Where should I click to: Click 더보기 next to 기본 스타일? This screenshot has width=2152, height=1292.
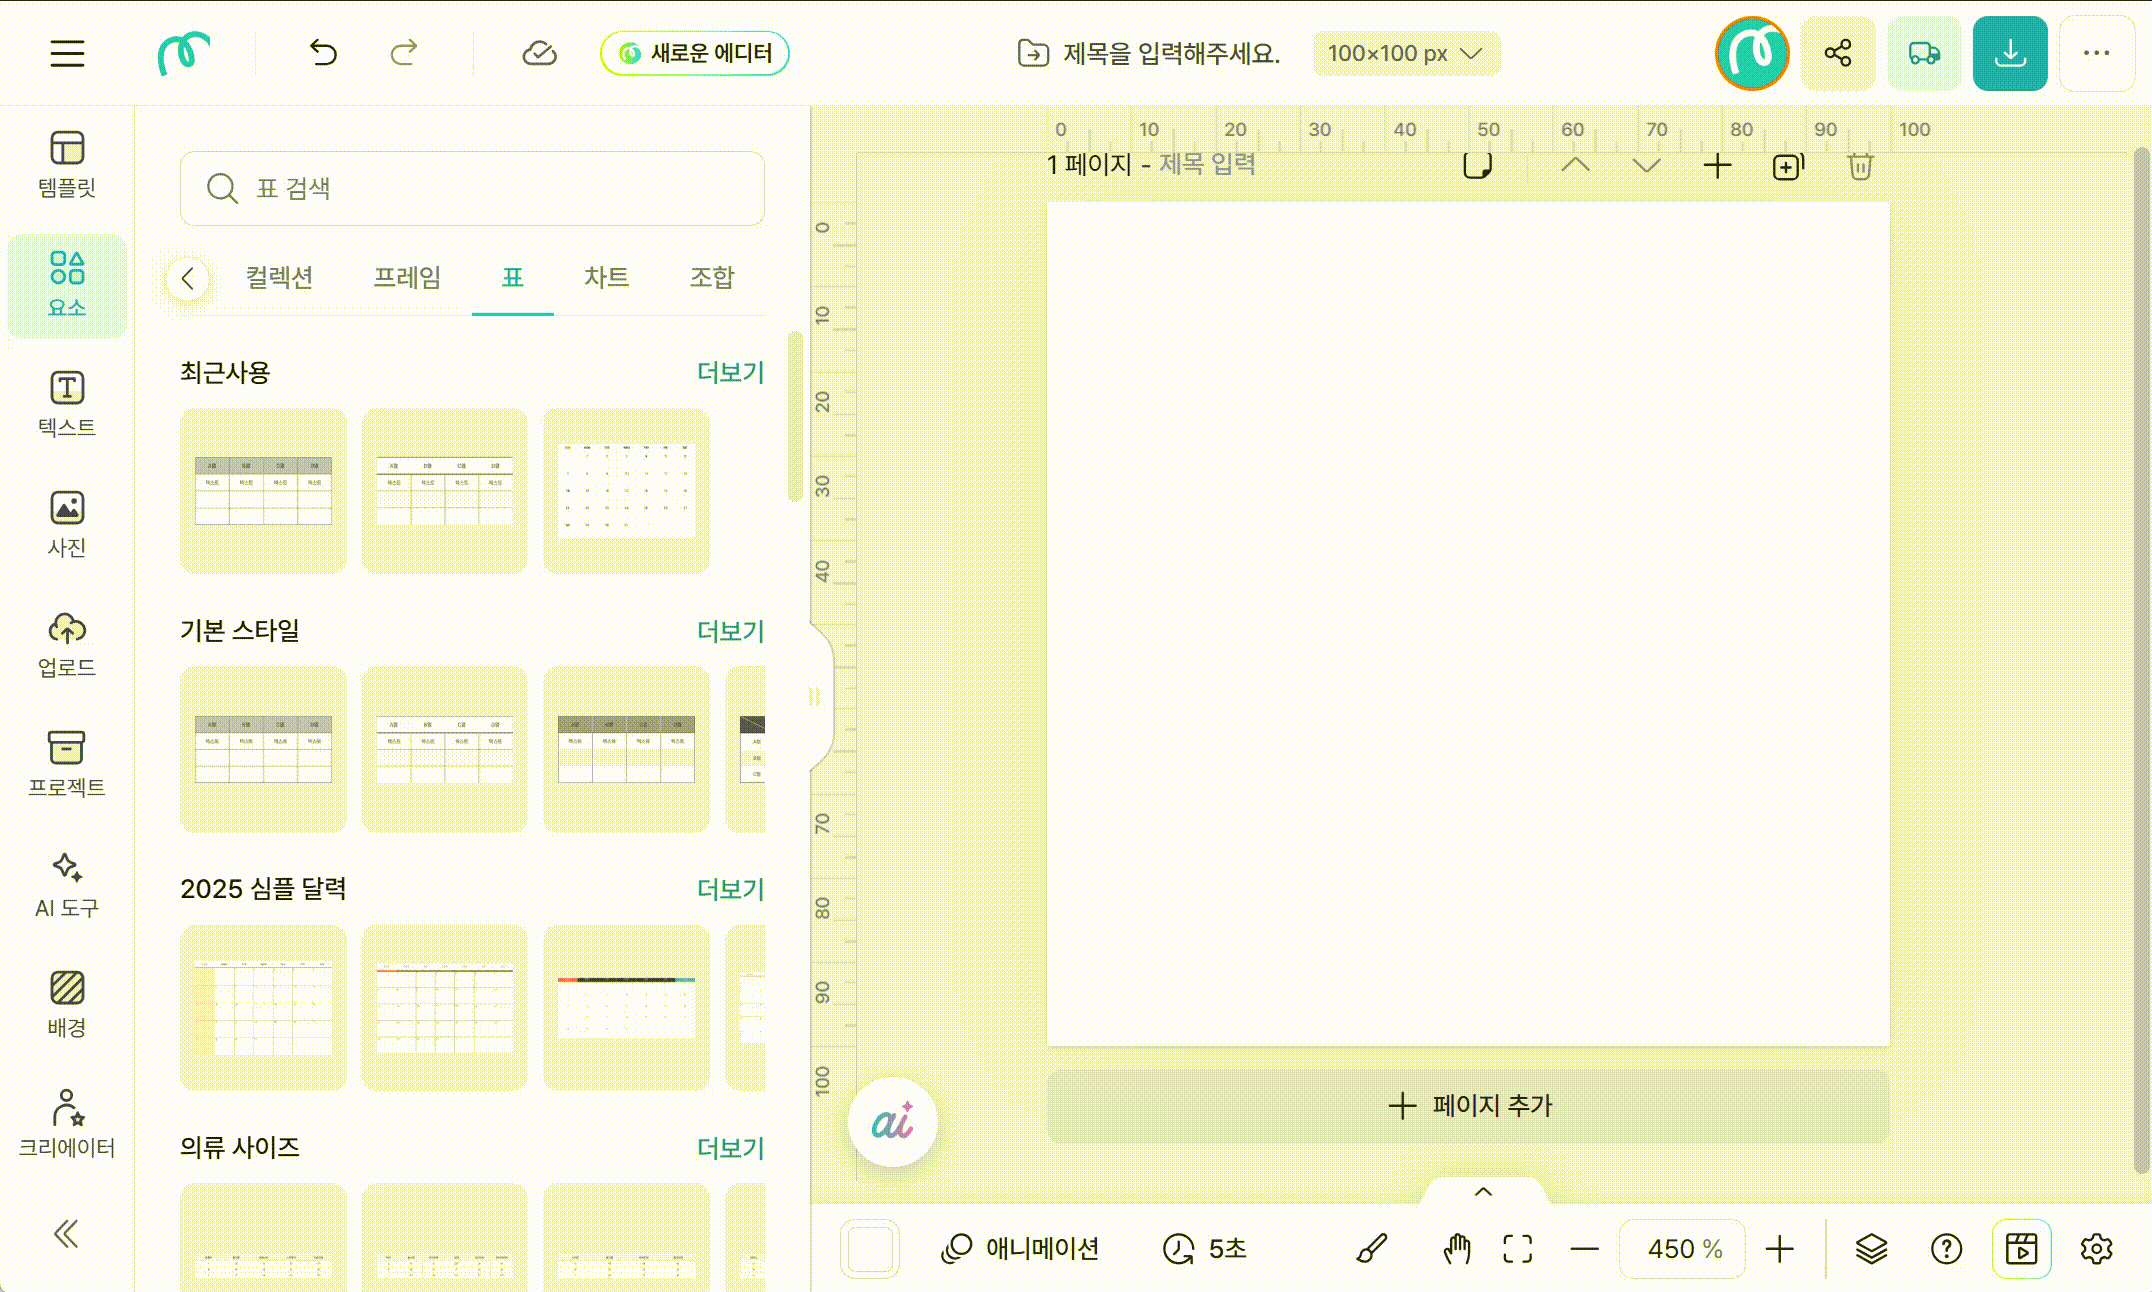730,631
